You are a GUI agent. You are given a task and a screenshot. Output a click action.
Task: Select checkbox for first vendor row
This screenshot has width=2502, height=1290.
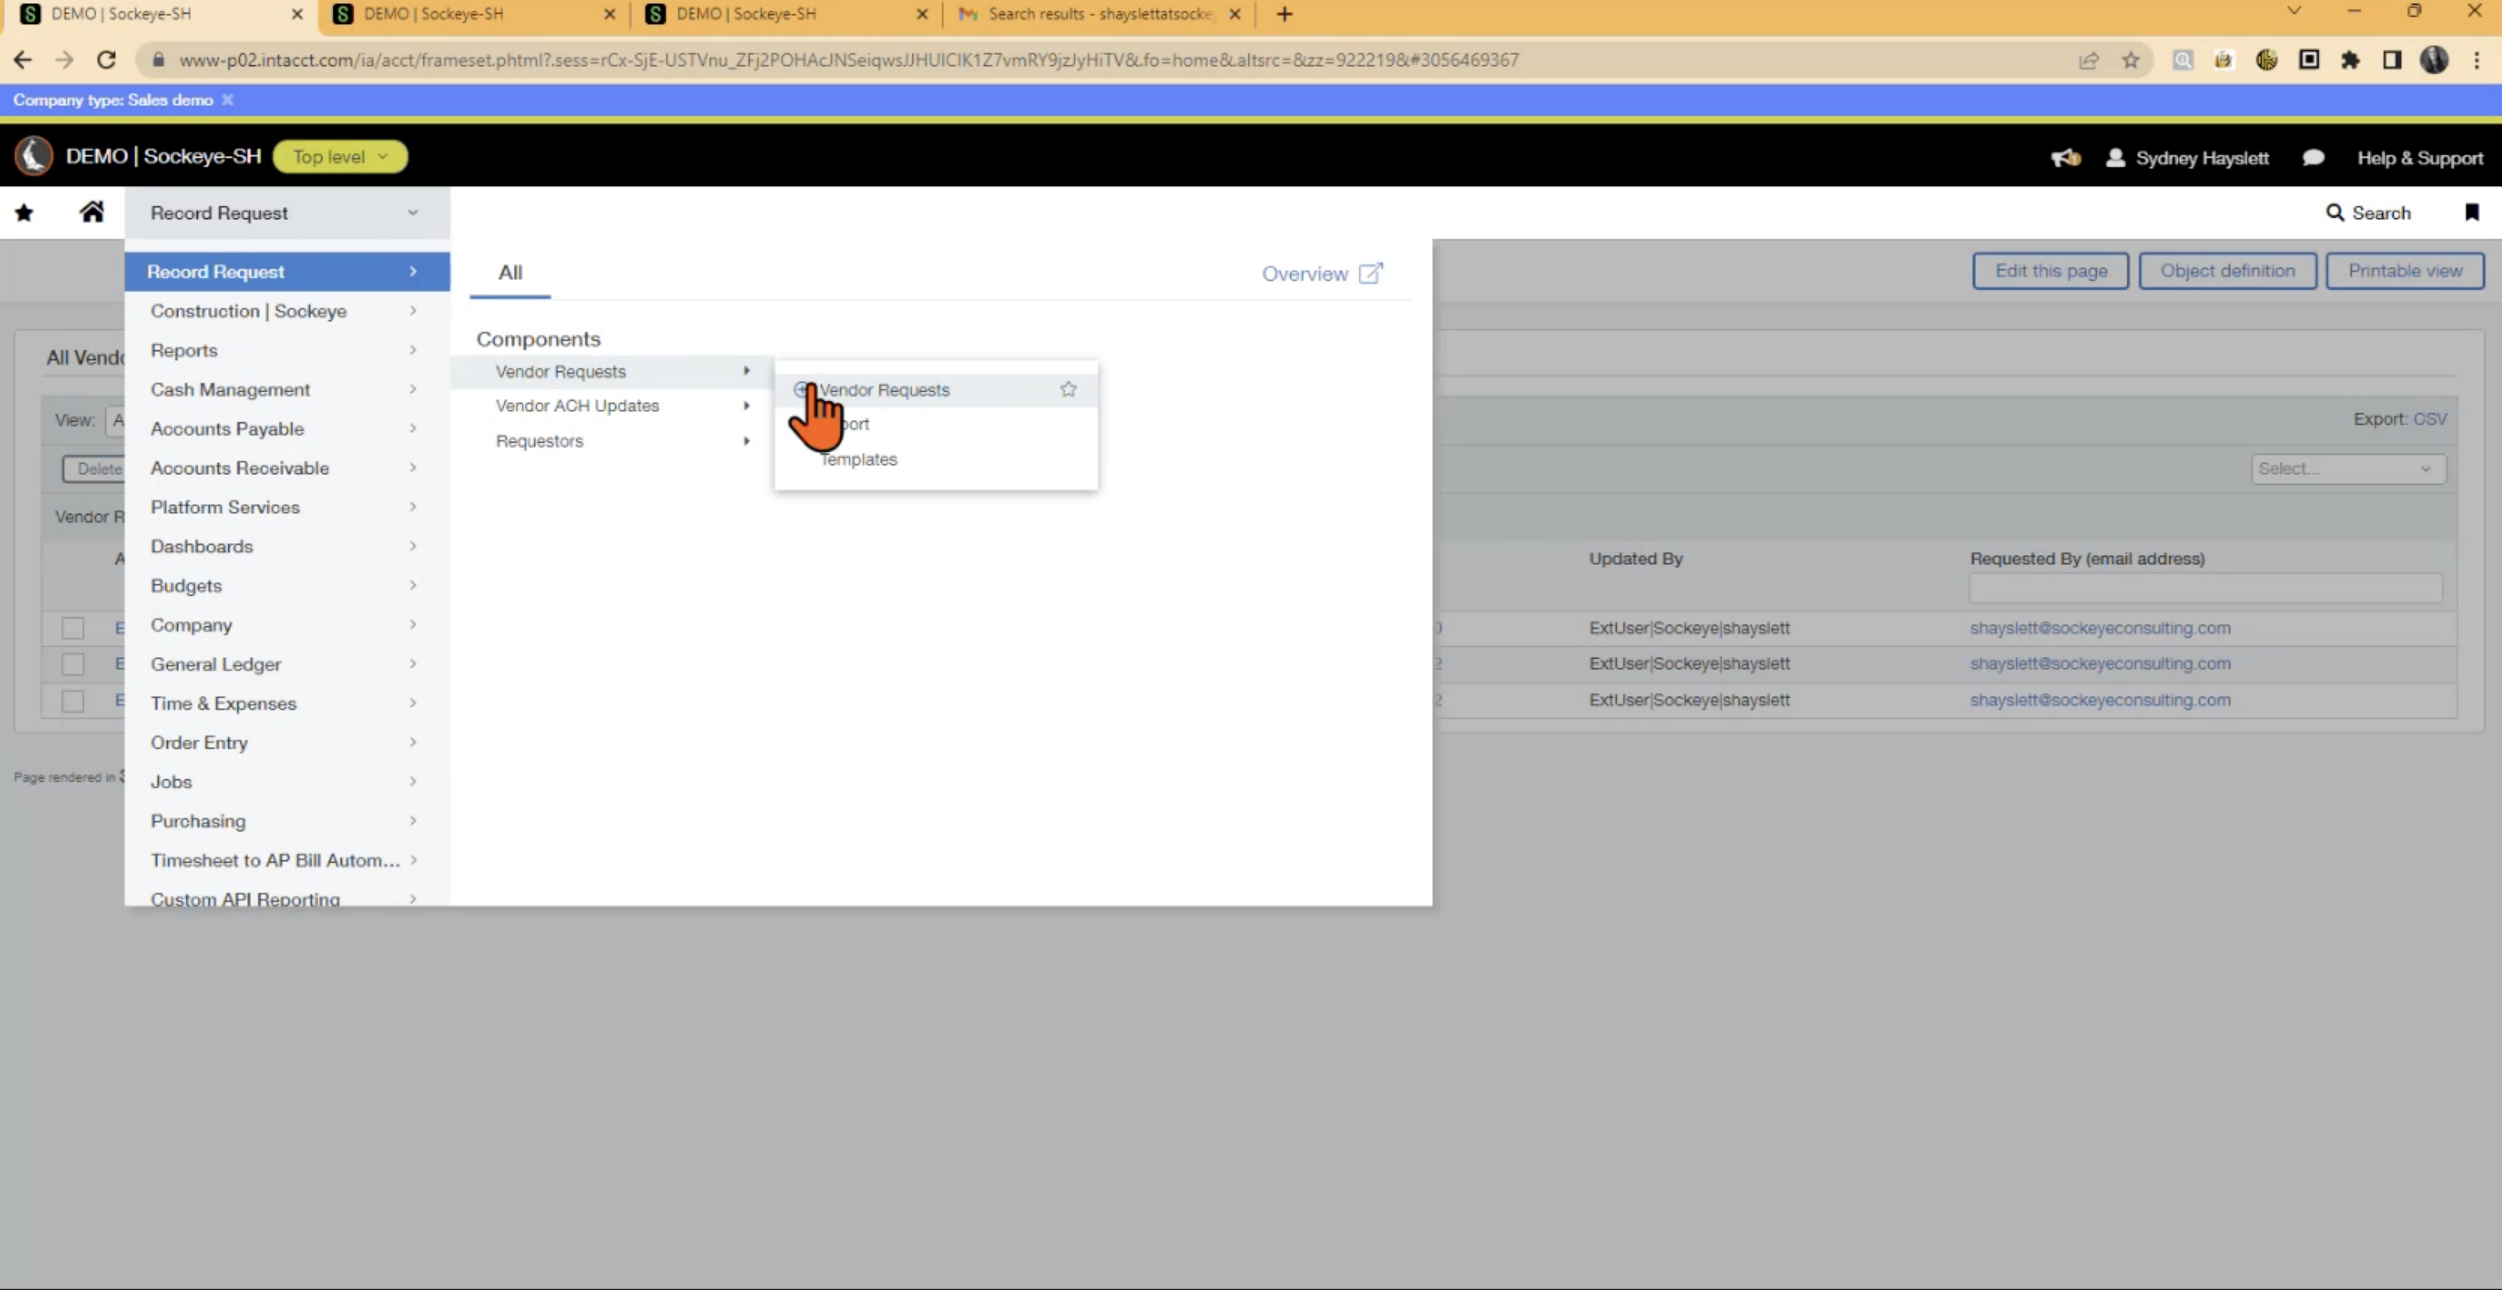click(71, 627)
